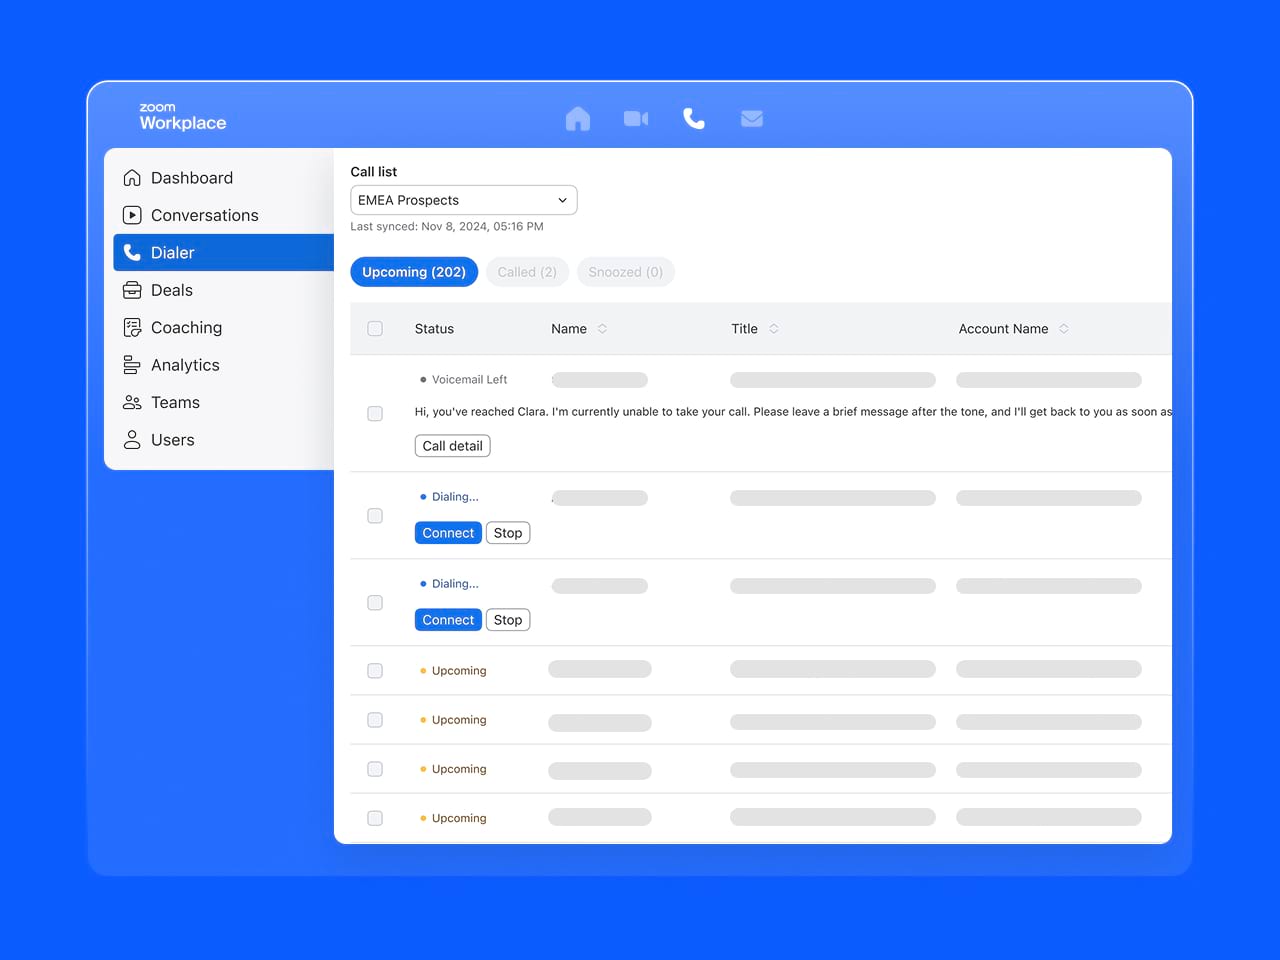
Task: Select the checkbox on the first Dialing row
Action: click(375, 516)
